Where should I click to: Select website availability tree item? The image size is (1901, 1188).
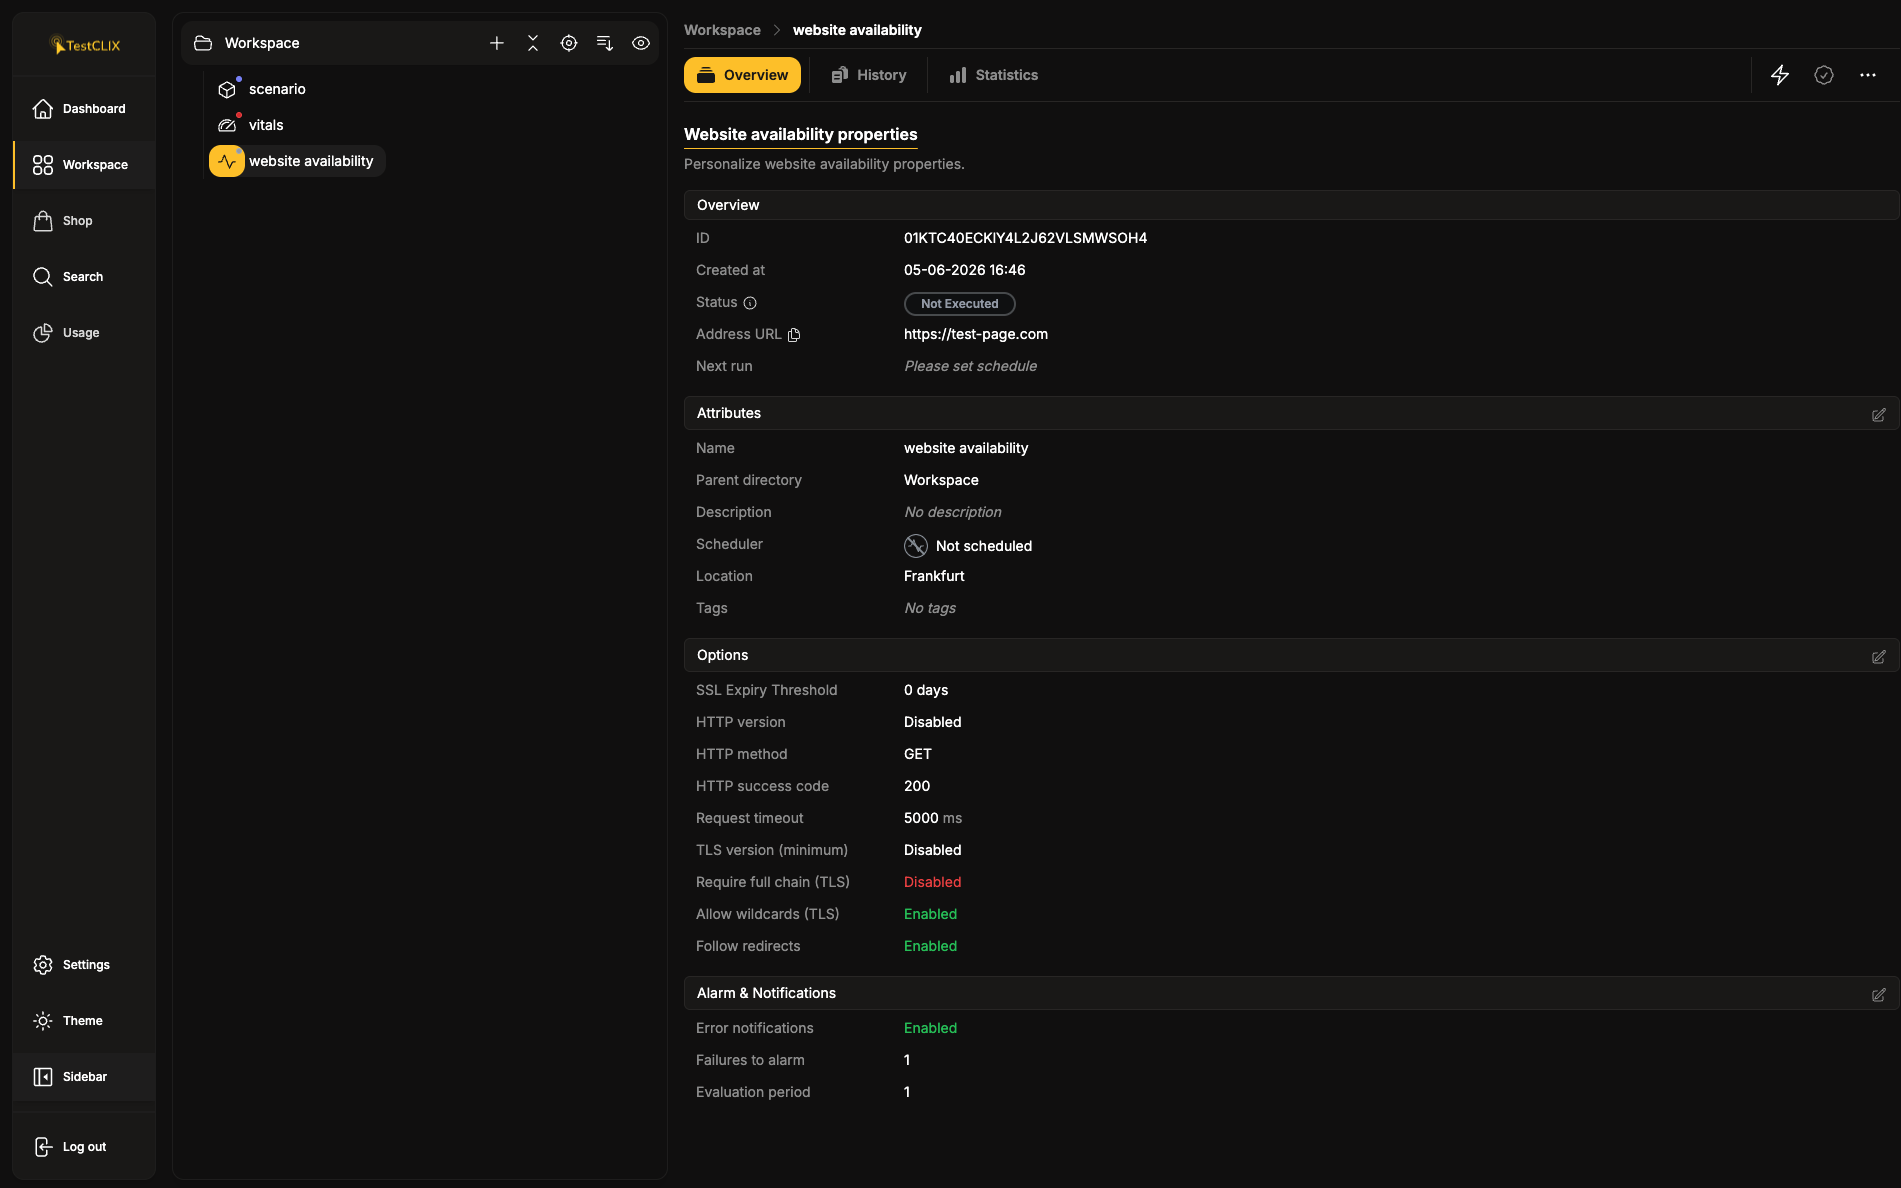pyautogui.click(x=297, y=161)
